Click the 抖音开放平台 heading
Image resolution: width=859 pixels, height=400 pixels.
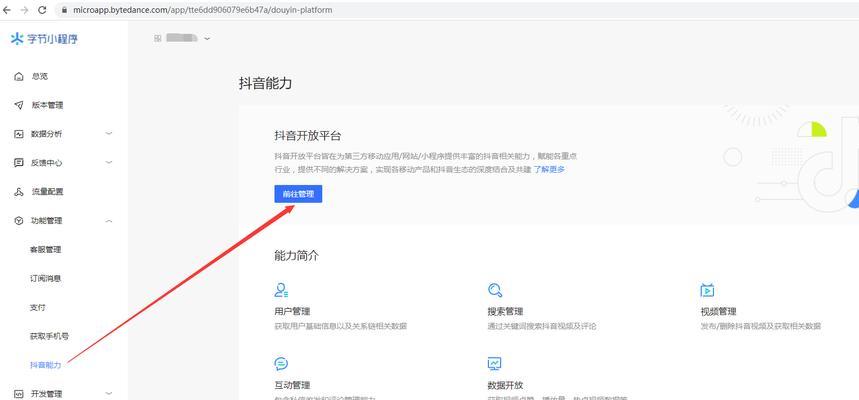pyautogui.click(x=307, y=136)
